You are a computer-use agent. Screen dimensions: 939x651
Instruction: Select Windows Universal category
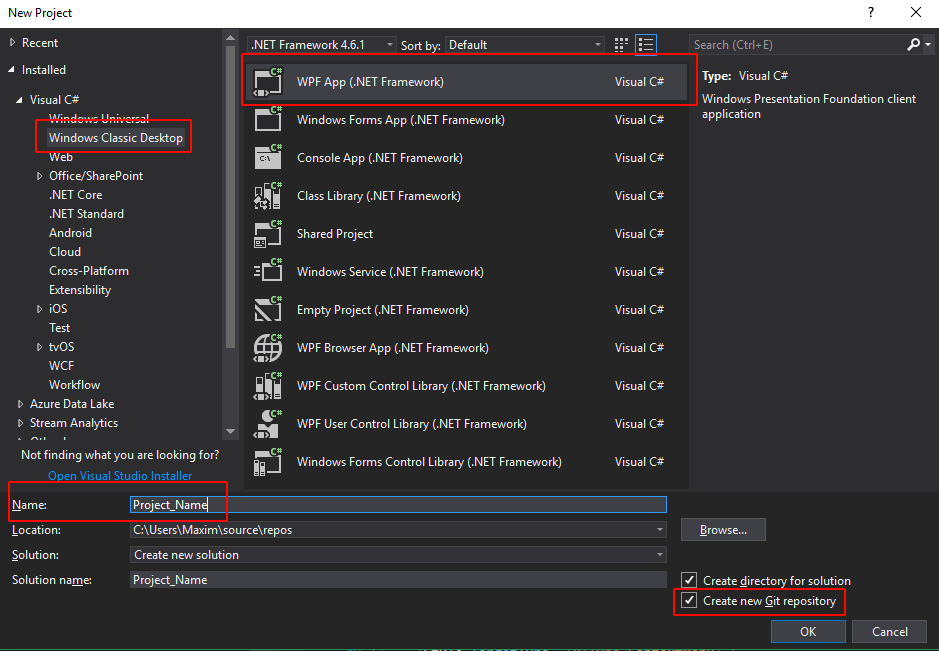99,119
